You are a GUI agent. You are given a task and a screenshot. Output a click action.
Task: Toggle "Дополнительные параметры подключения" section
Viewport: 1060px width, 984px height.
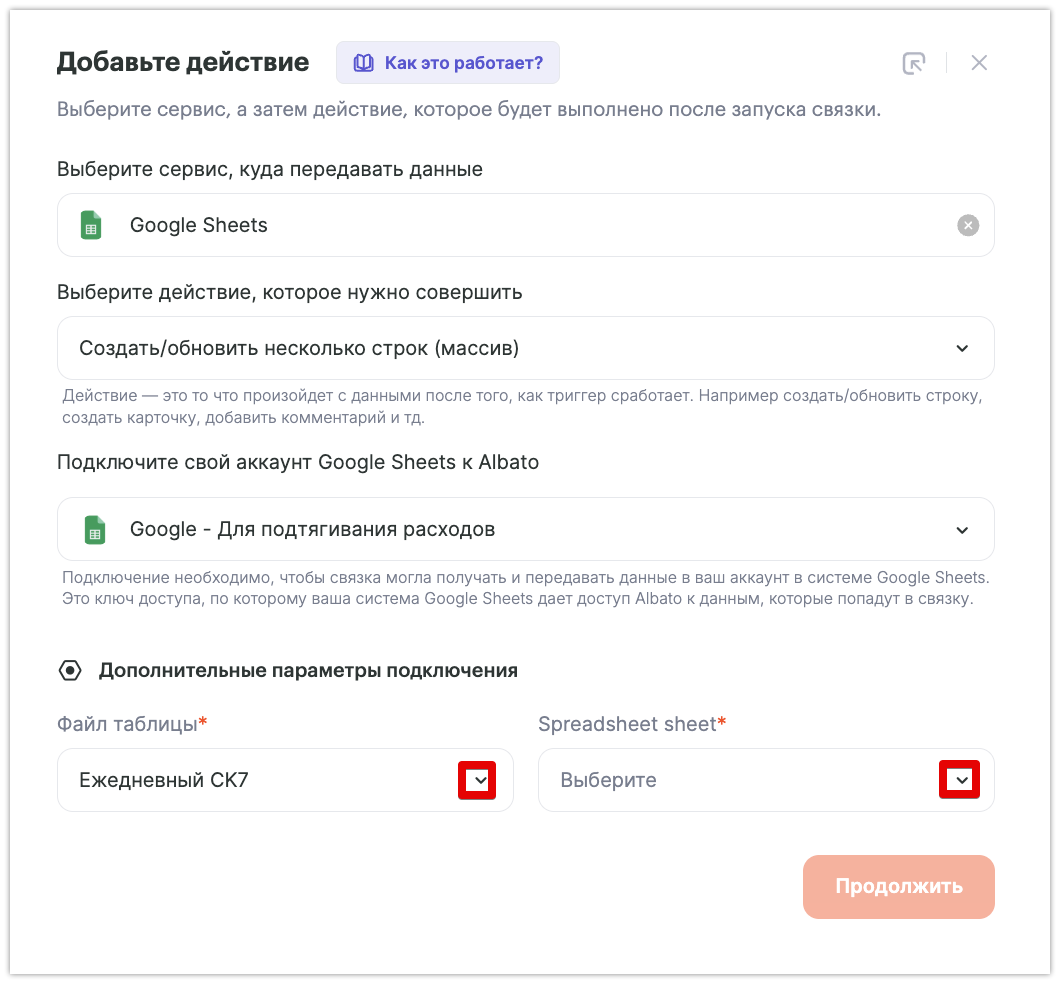[308, 670]
